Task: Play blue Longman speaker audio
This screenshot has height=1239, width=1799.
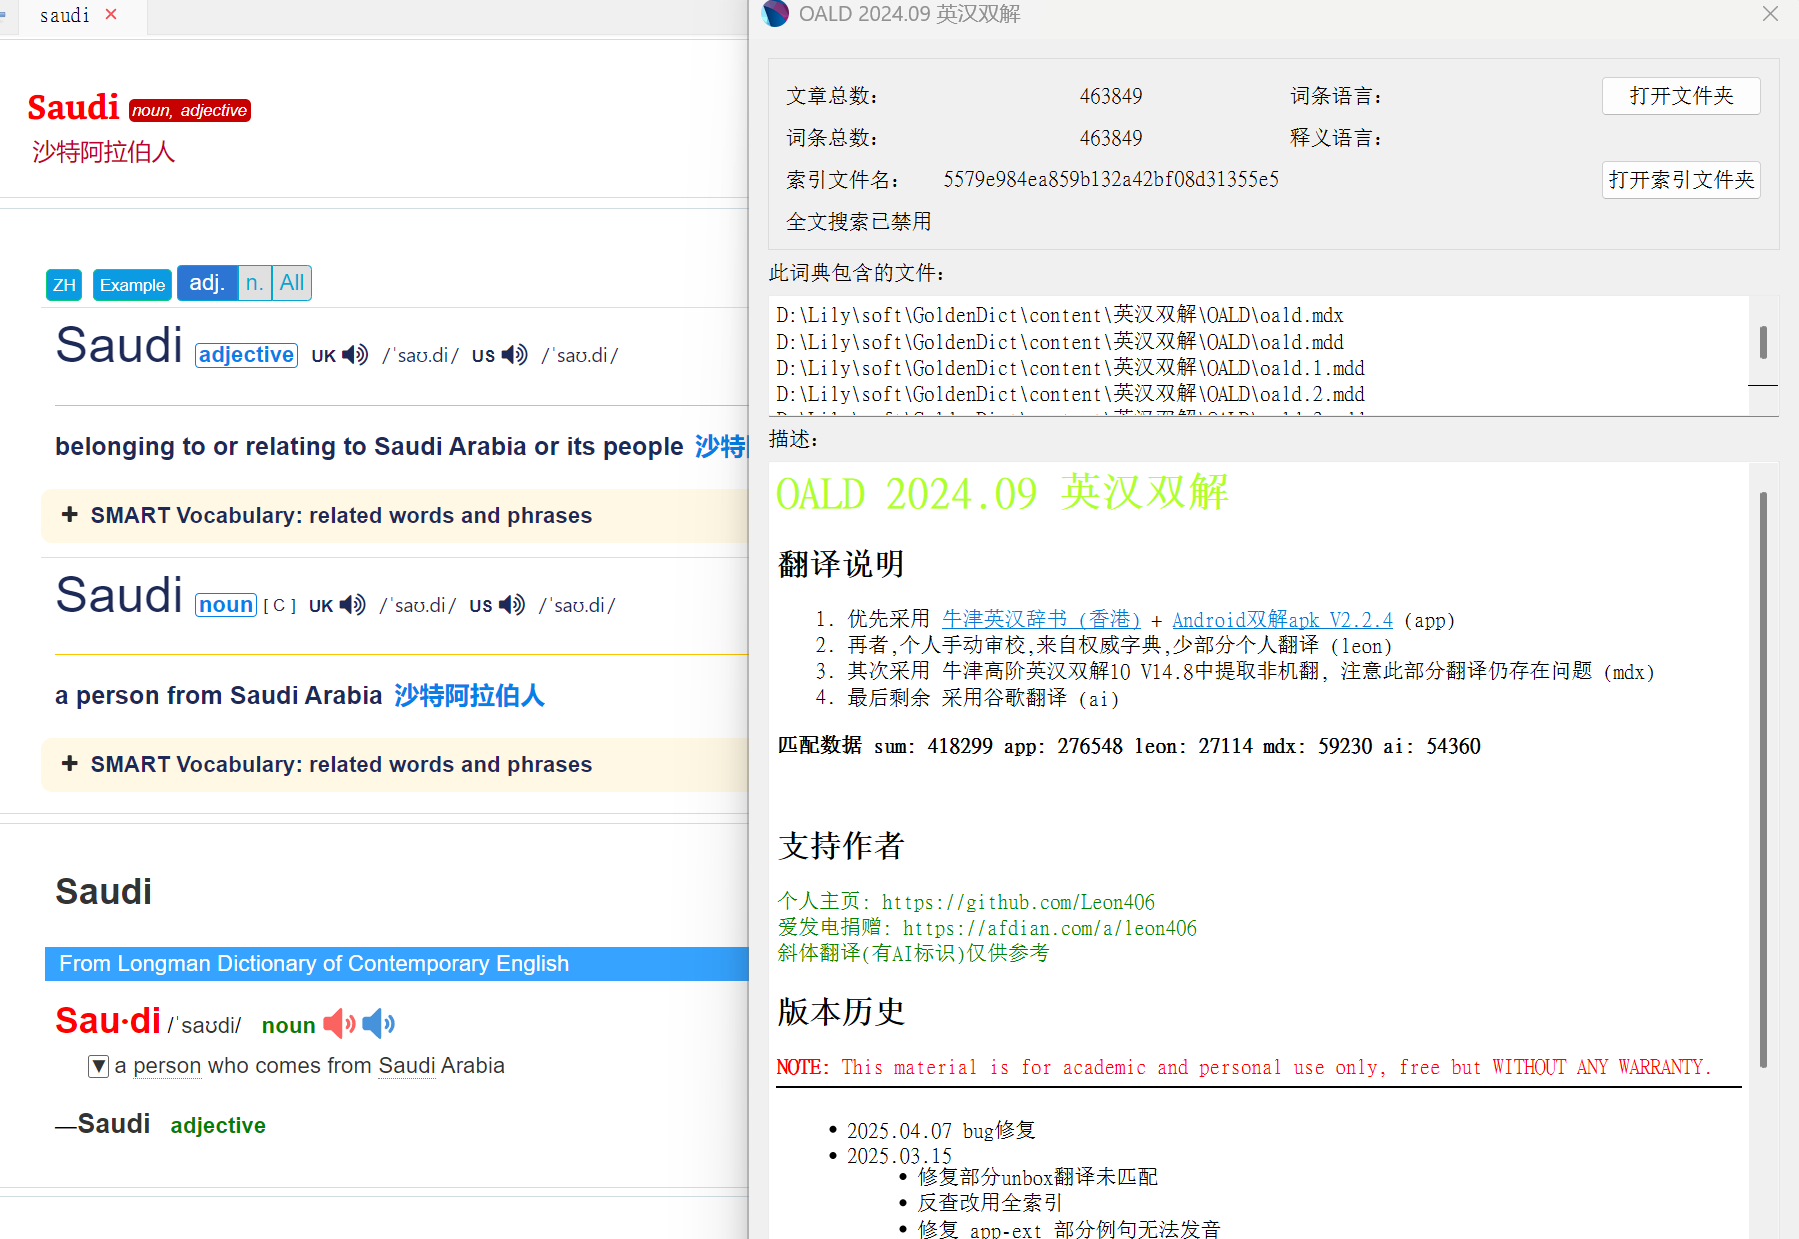Action: pyautogui.click(x=378, y=1024)
